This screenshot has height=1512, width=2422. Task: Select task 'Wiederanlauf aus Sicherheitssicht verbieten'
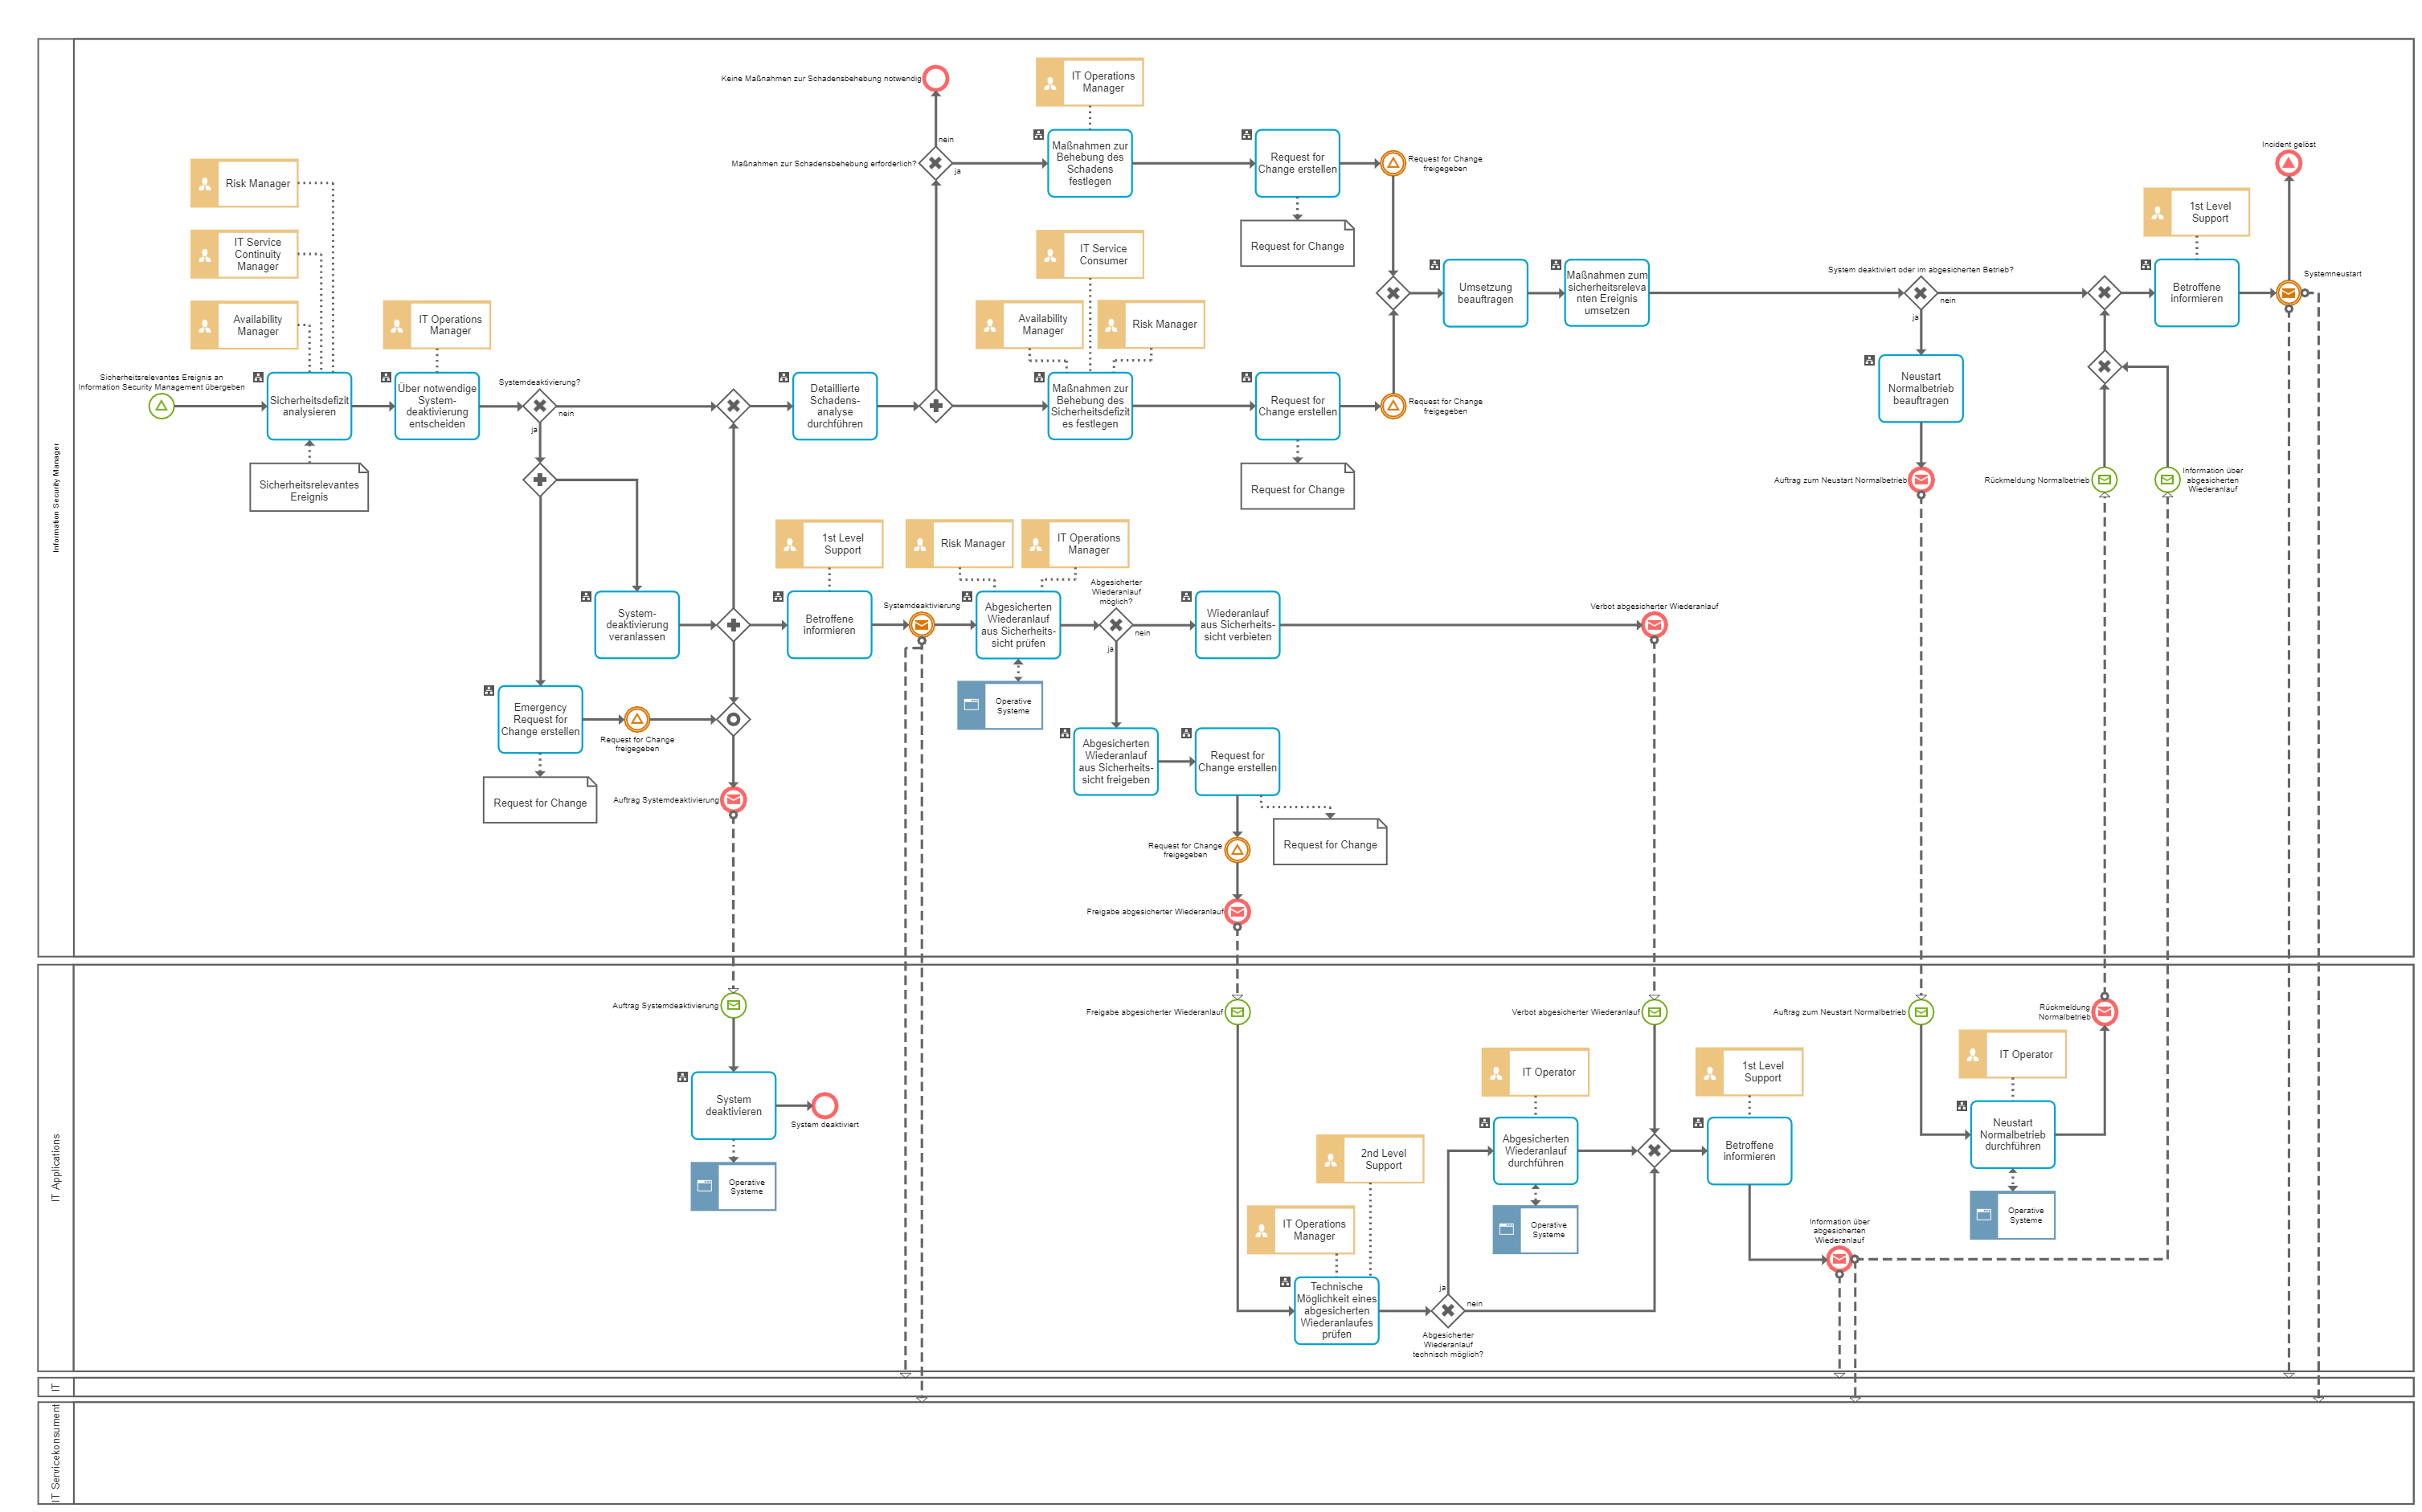(x=1237, y=625)
